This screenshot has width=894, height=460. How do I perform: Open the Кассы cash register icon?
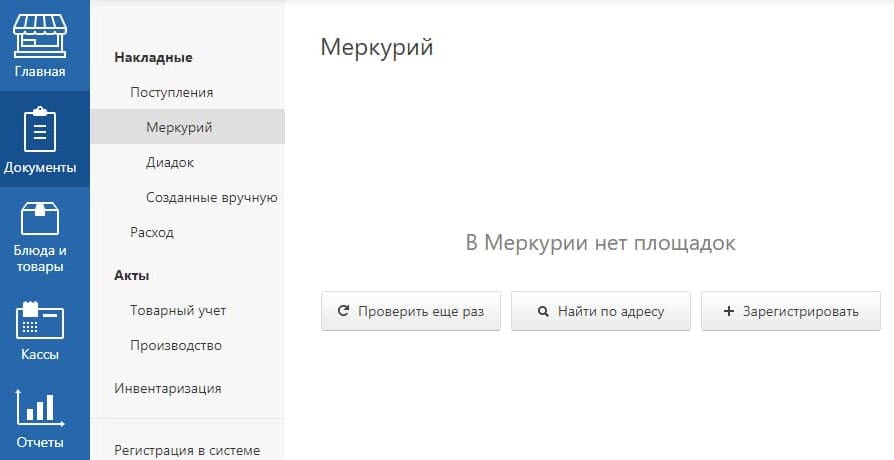coord(39,320)
